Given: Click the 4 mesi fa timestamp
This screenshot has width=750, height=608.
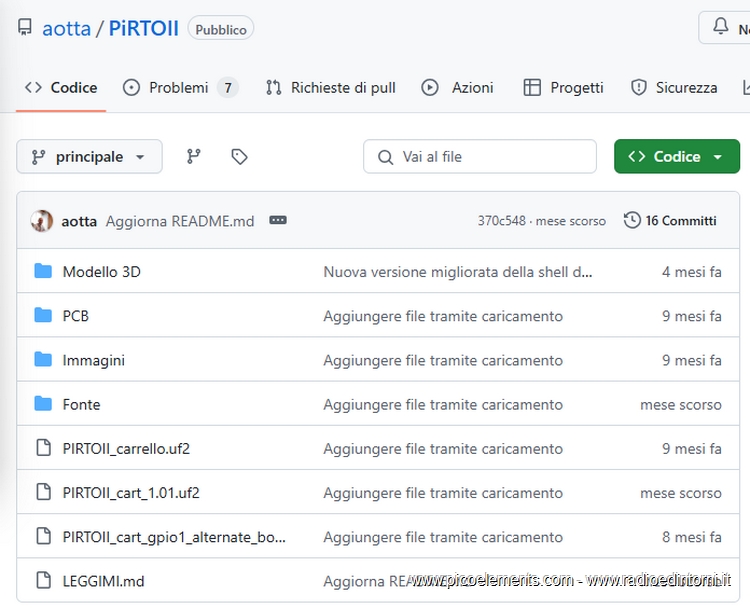Looking at the screenshot, I should 692,272.
